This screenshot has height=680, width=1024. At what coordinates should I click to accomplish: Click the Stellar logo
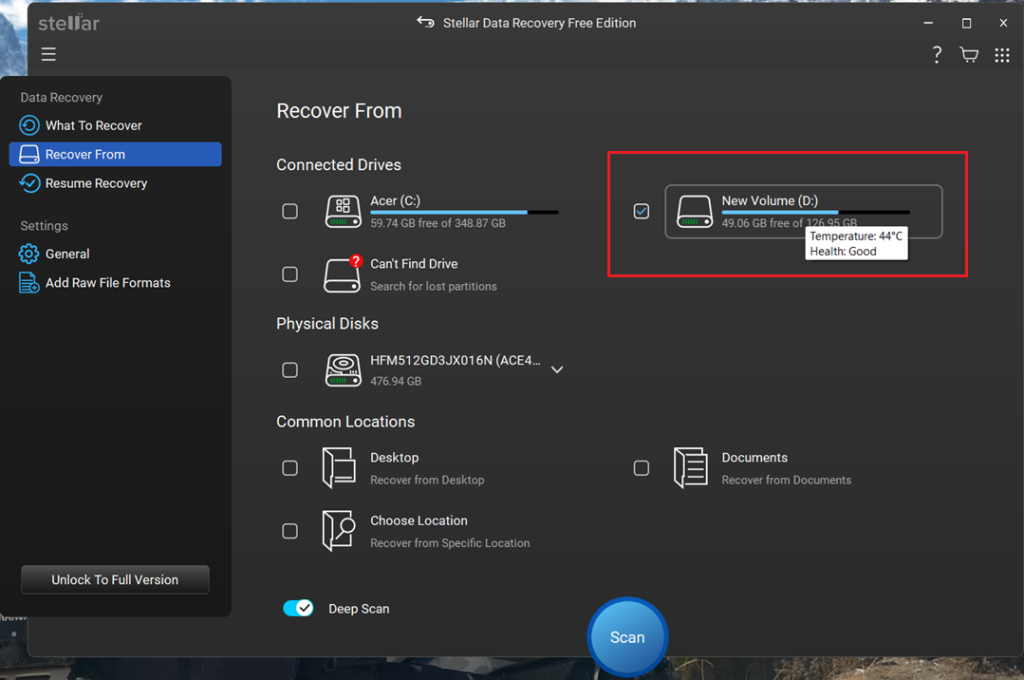click(69, 23)
